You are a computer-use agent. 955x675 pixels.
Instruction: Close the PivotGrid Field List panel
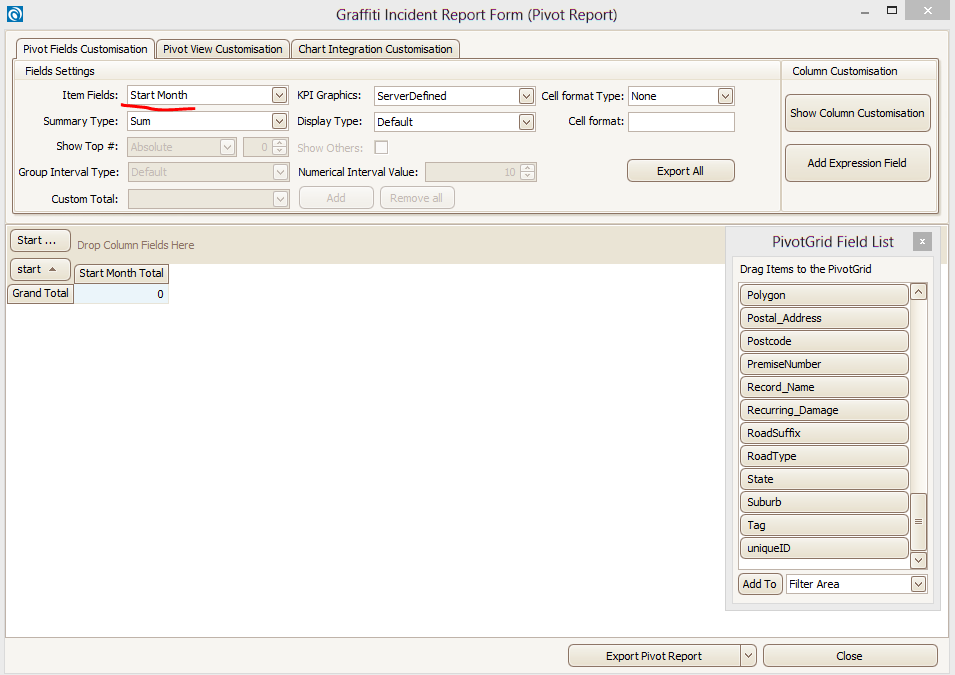point(922,241)
